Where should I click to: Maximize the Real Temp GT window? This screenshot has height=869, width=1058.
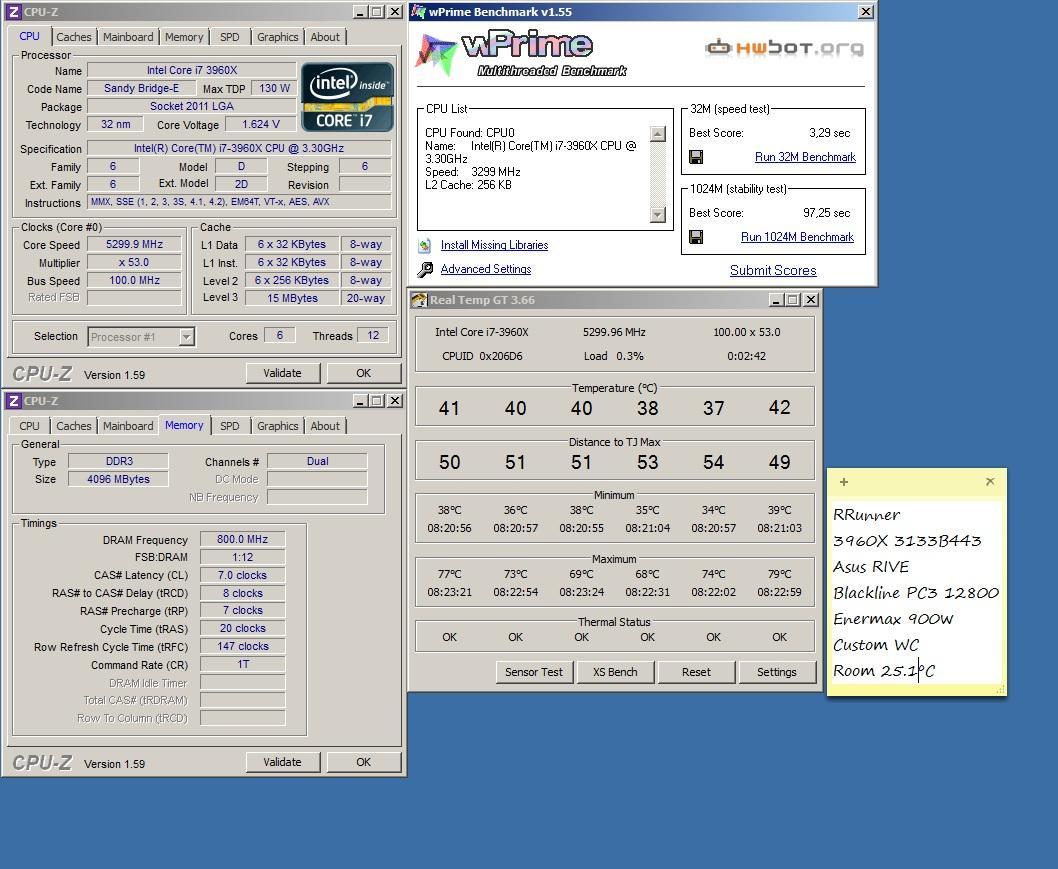click(x=794, y=300)
